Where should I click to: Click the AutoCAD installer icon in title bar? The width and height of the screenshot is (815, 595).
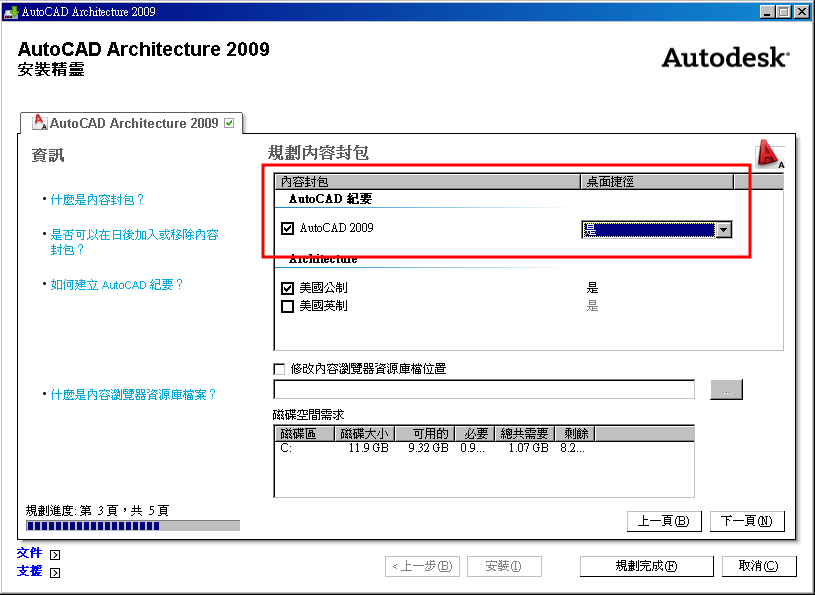click(x=10, y=11)
